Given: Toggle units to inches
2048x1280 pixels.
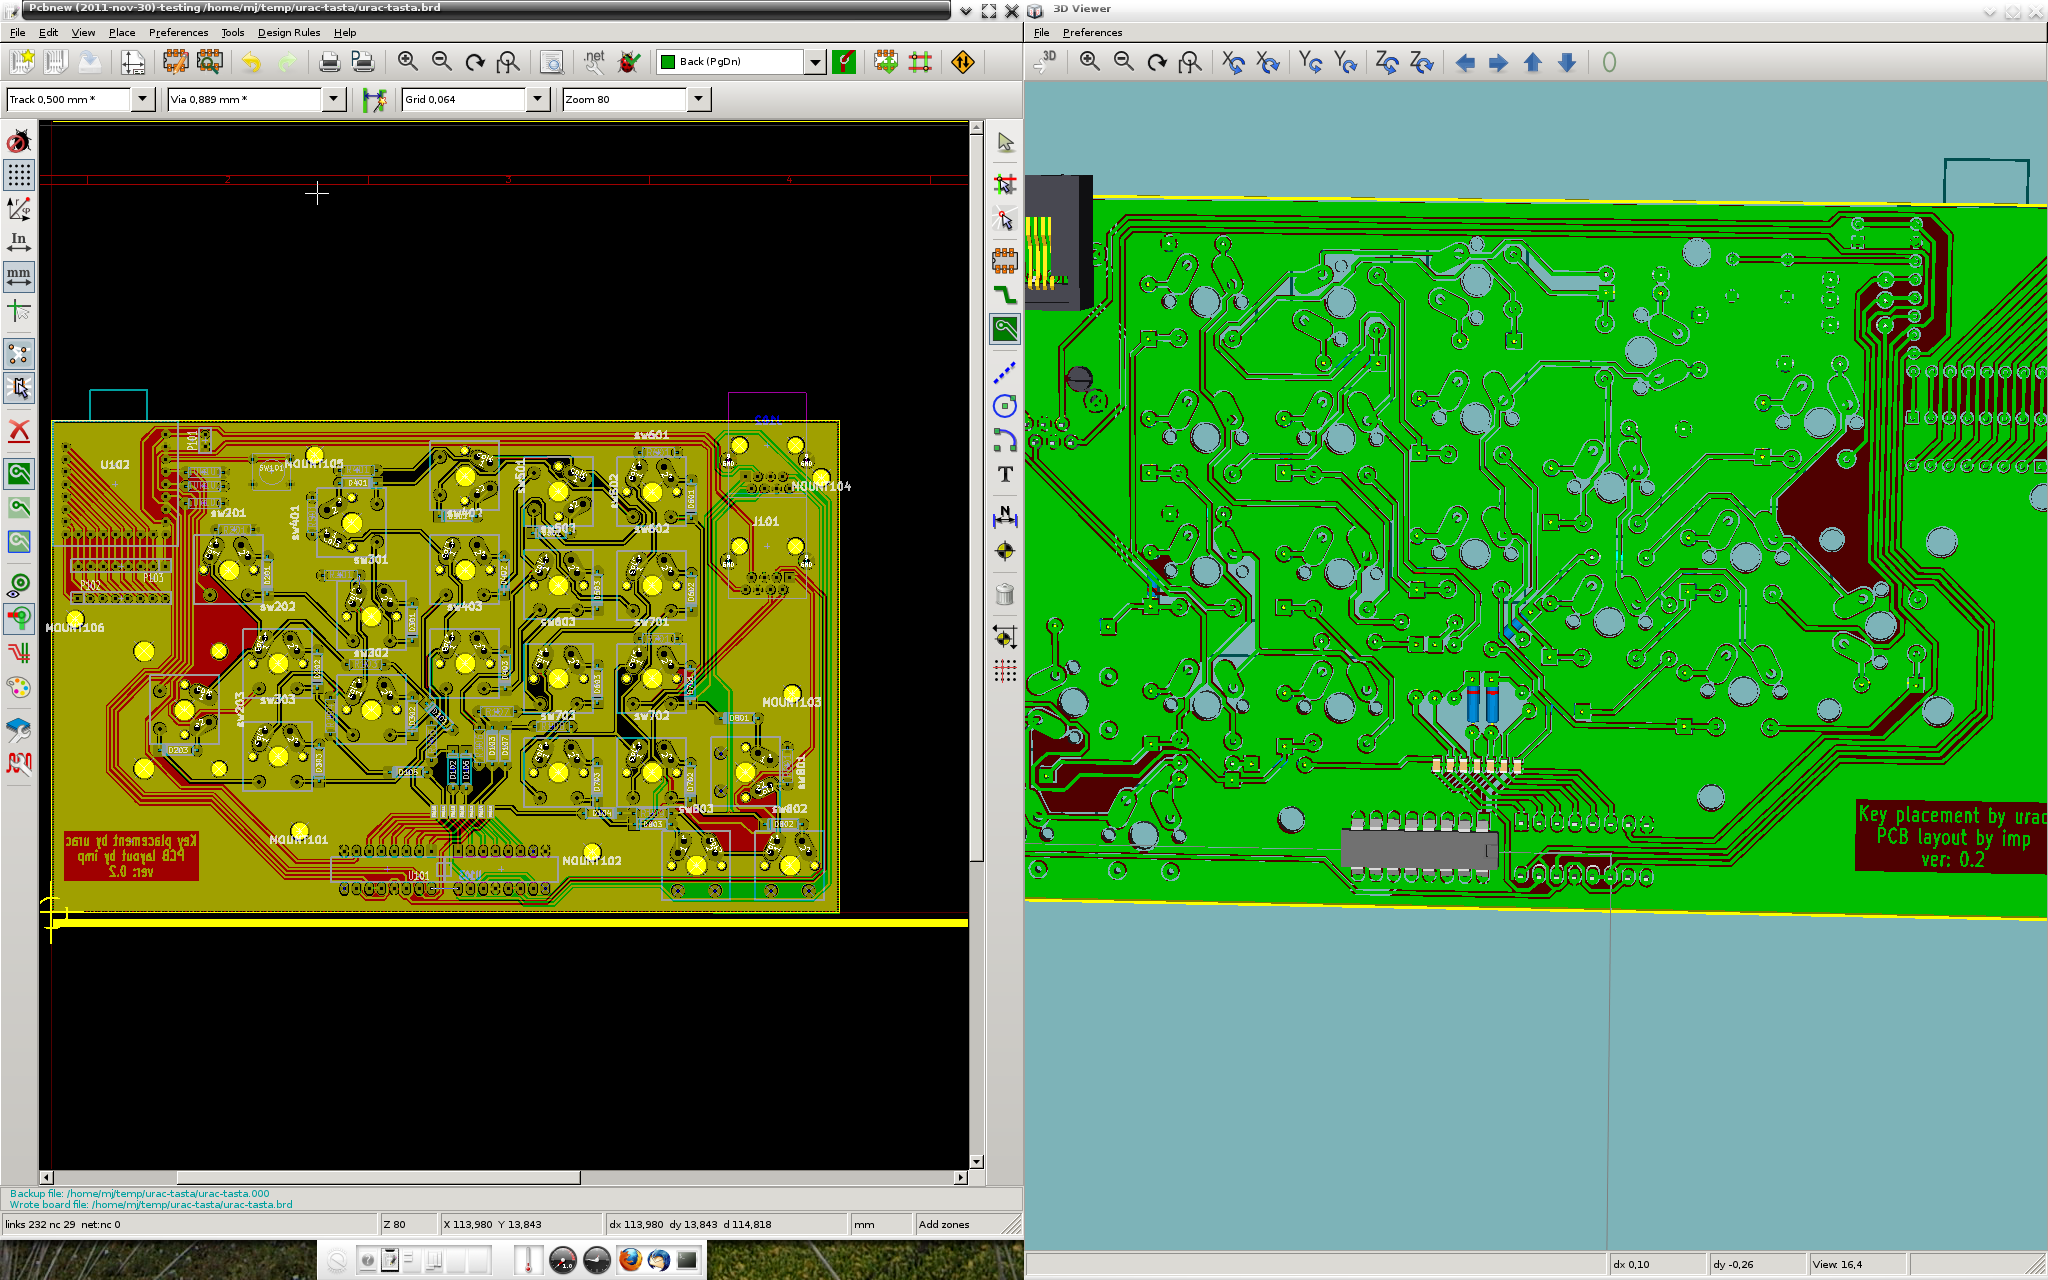Looking at the screenshot, I should click(19, 241).
